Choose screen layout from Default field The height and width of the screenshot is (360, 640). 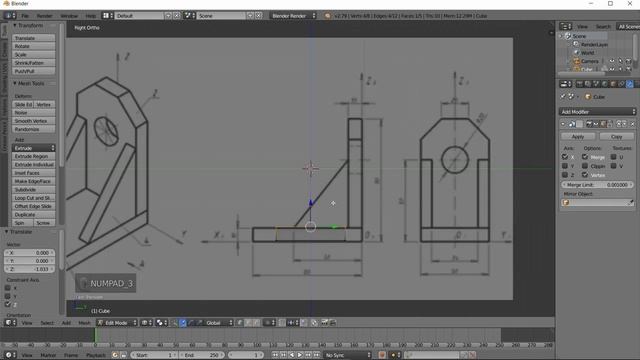coord(139,16)
